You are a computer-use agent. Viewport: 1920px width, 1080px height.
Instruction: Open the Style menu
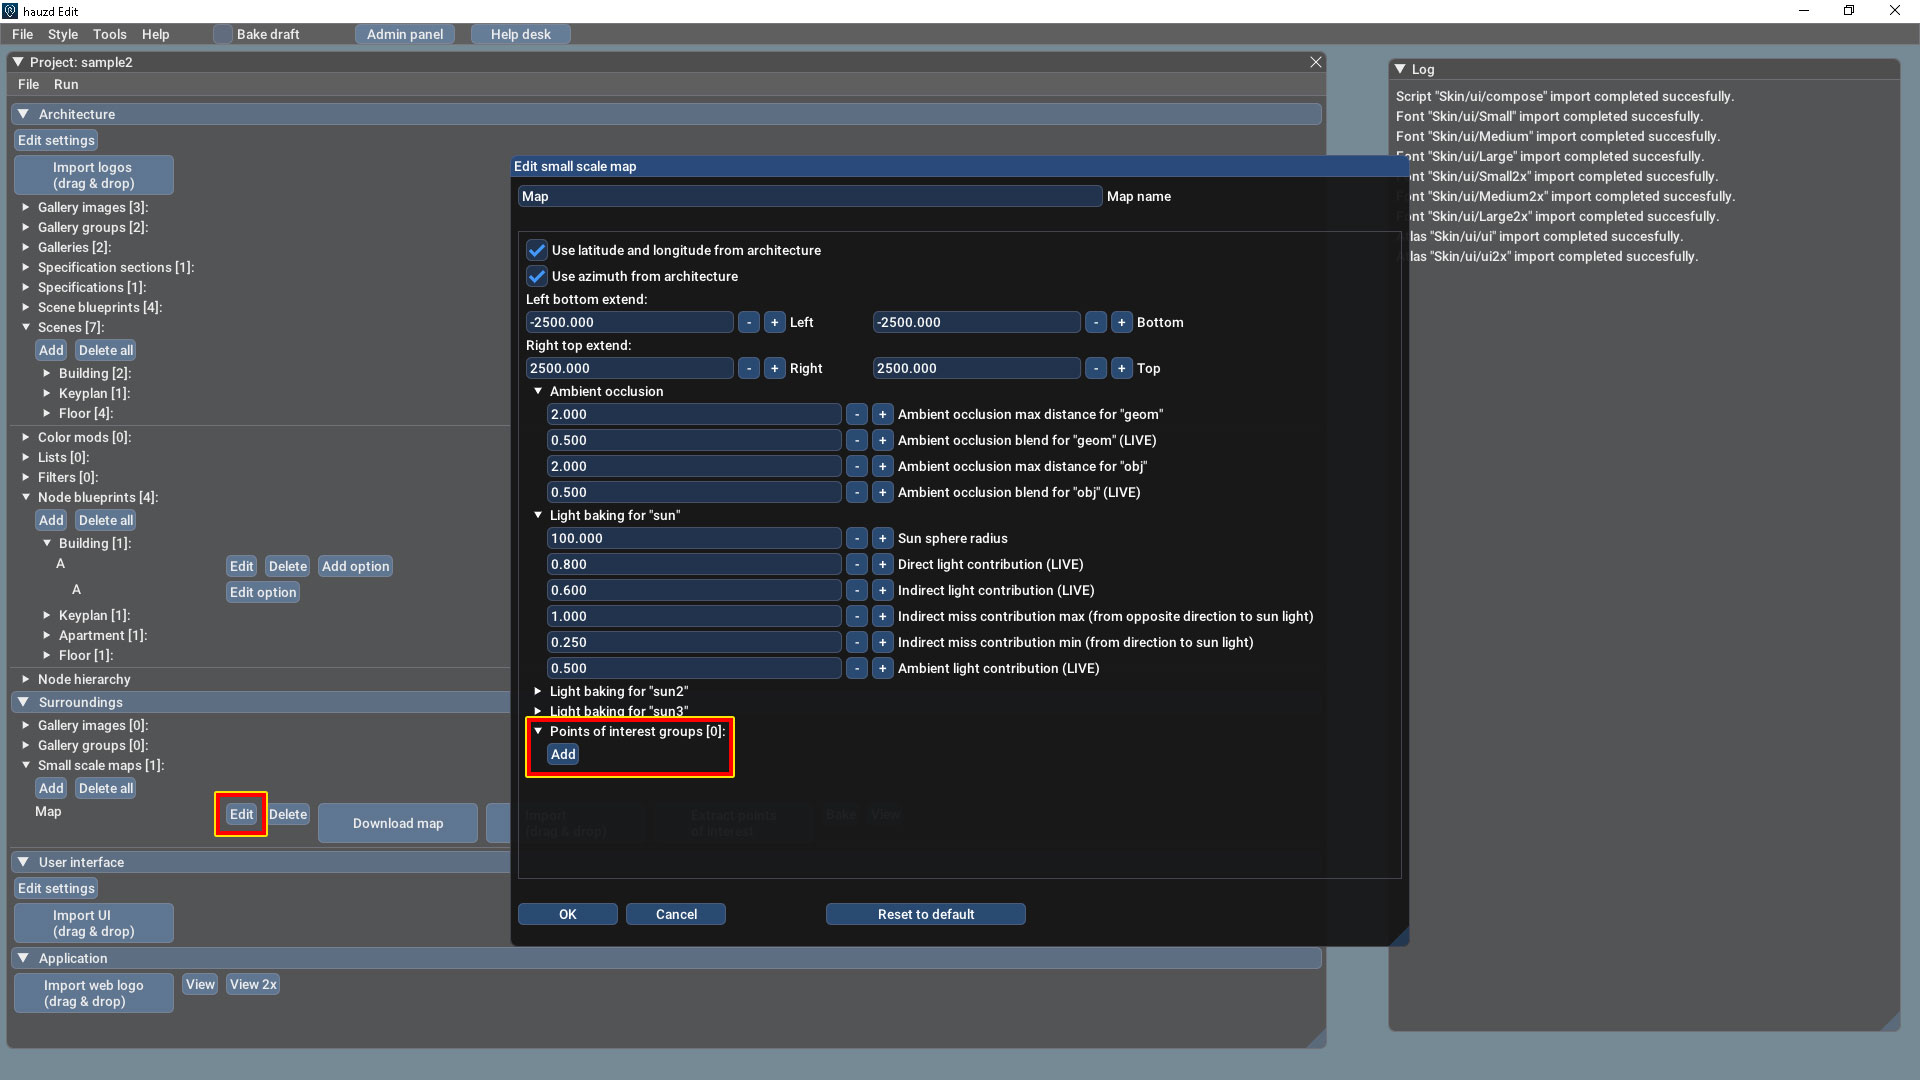[62, 34]
